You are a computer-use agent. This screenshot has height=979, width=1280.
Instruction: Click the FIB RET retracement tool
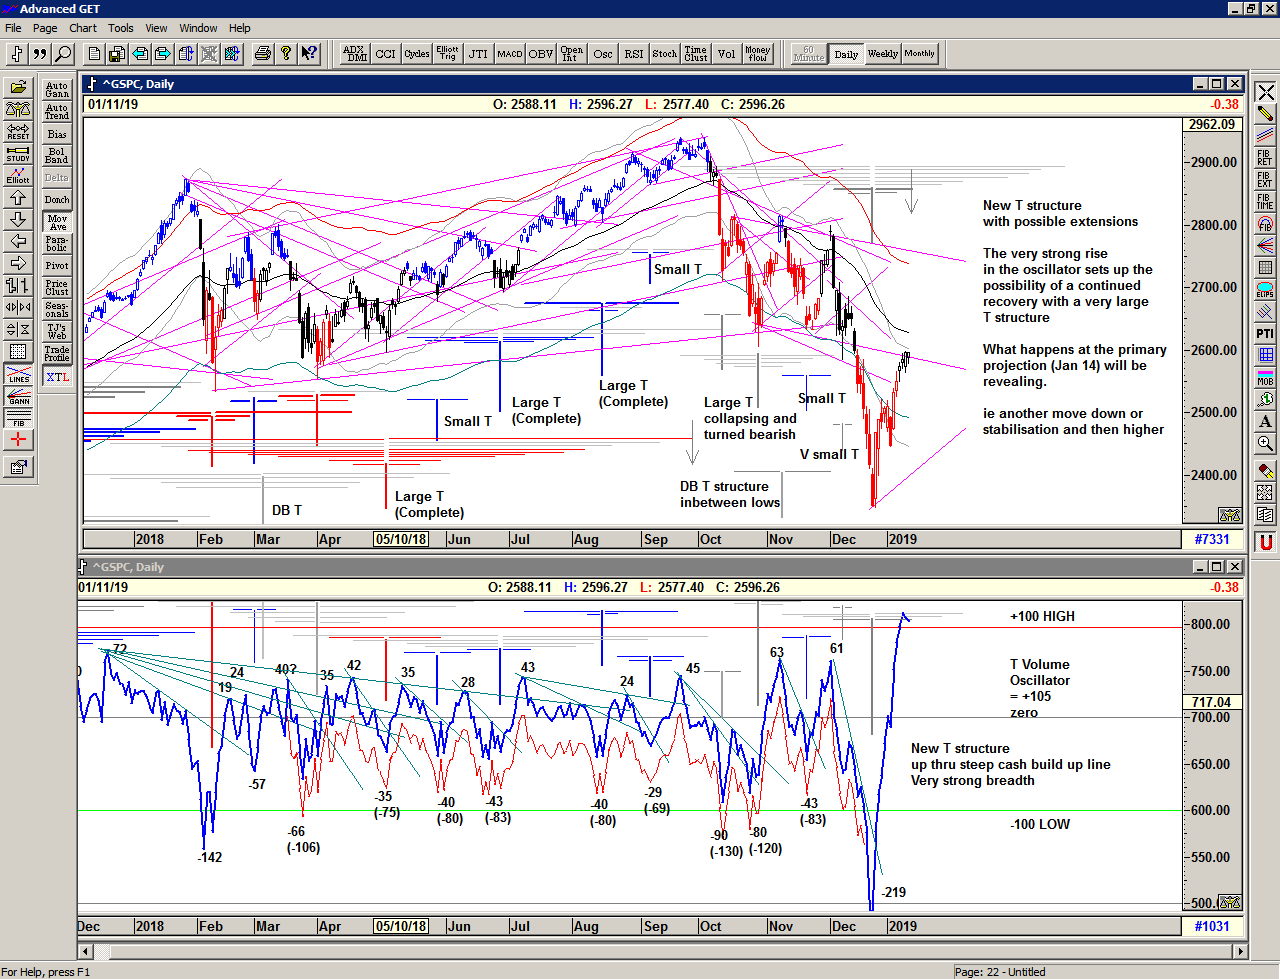[x=1265, y=157]
